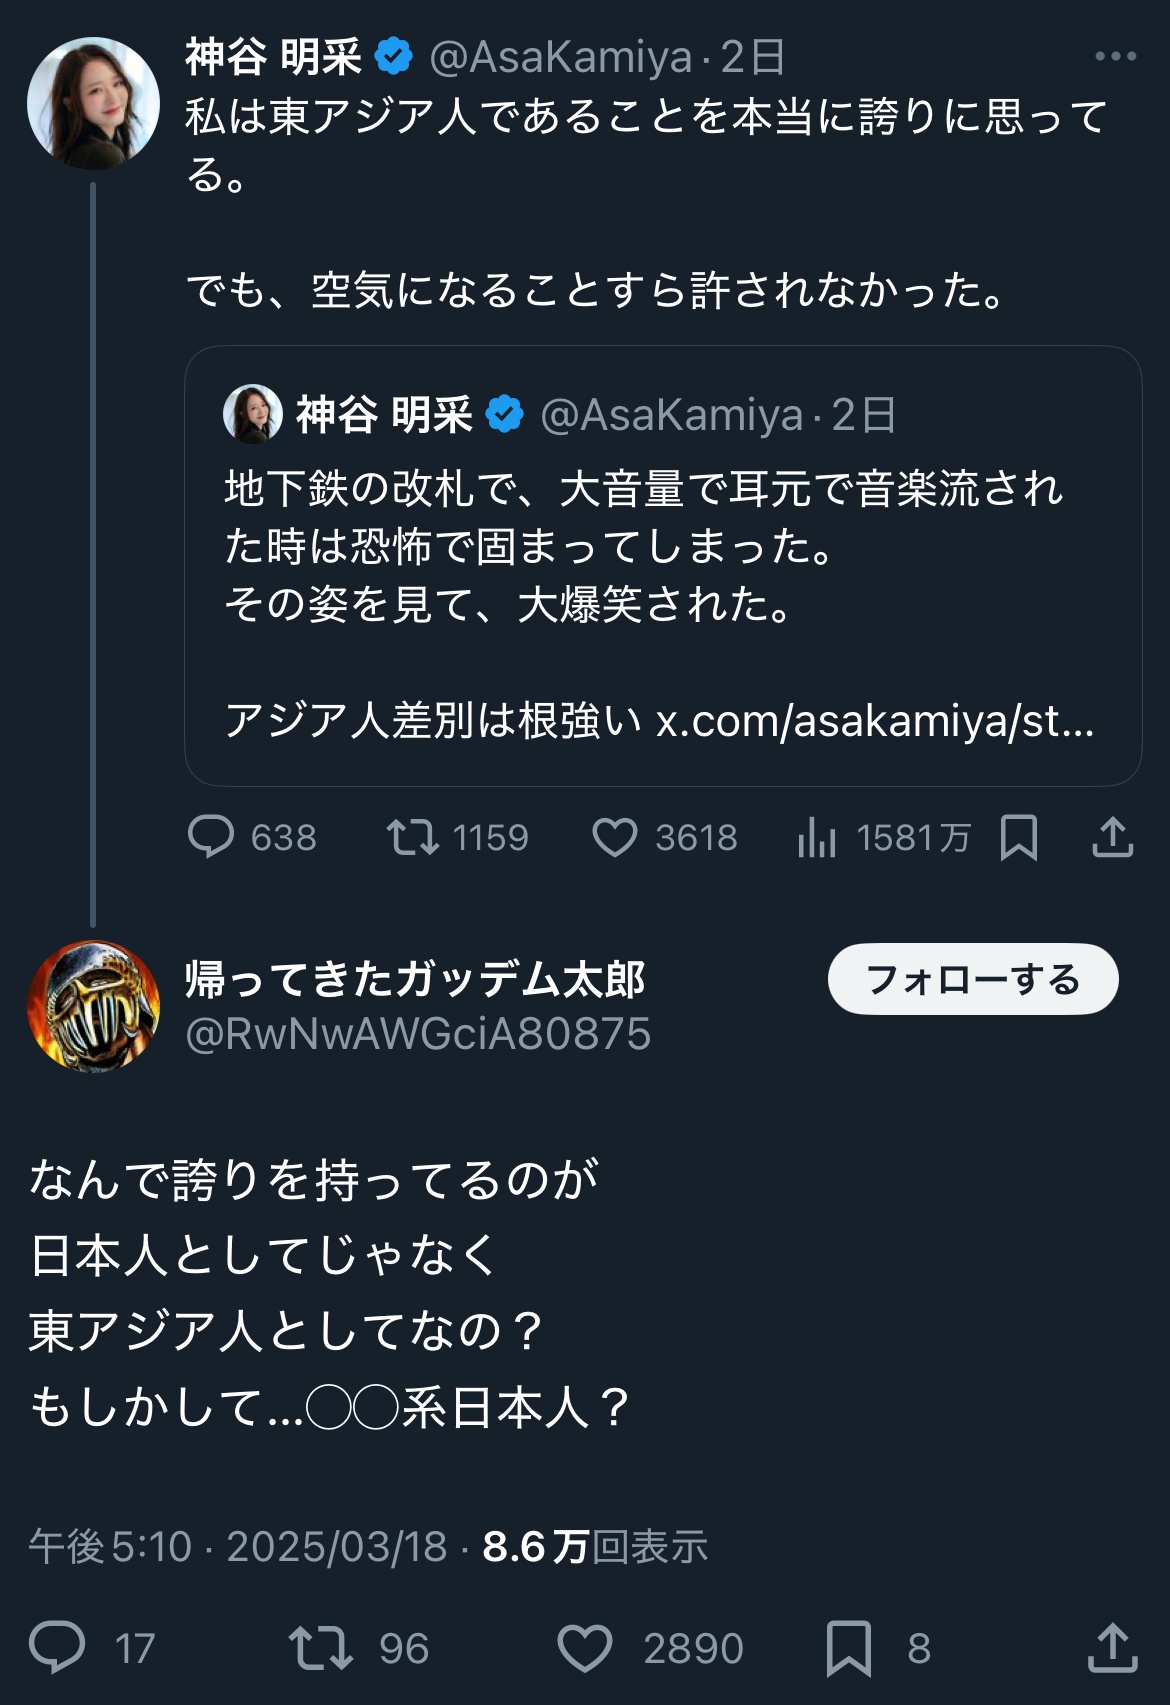Like the reply with 2890 likes
This screenshot has height=1705, width=1170.
[585, 1647]
